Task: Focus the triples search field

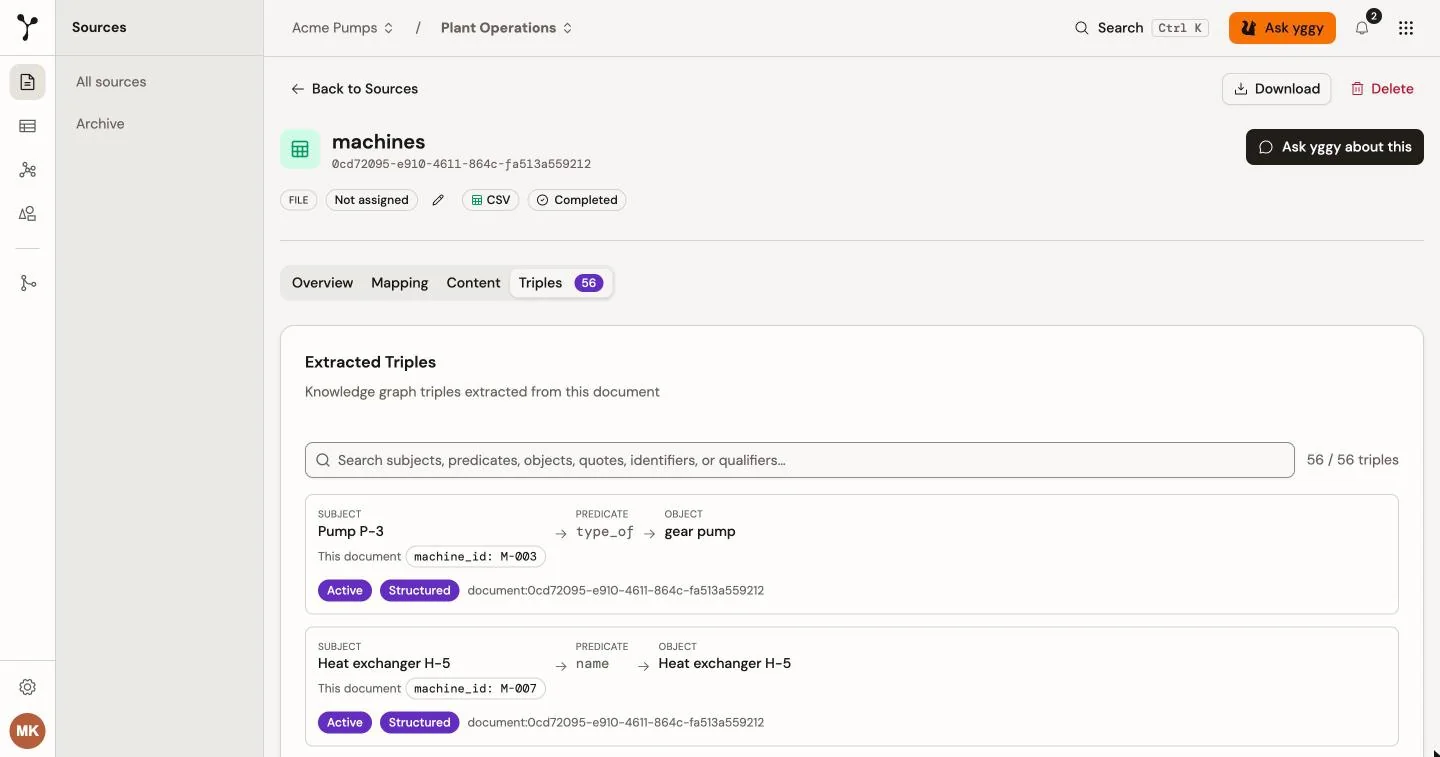Action: point(799,460)
